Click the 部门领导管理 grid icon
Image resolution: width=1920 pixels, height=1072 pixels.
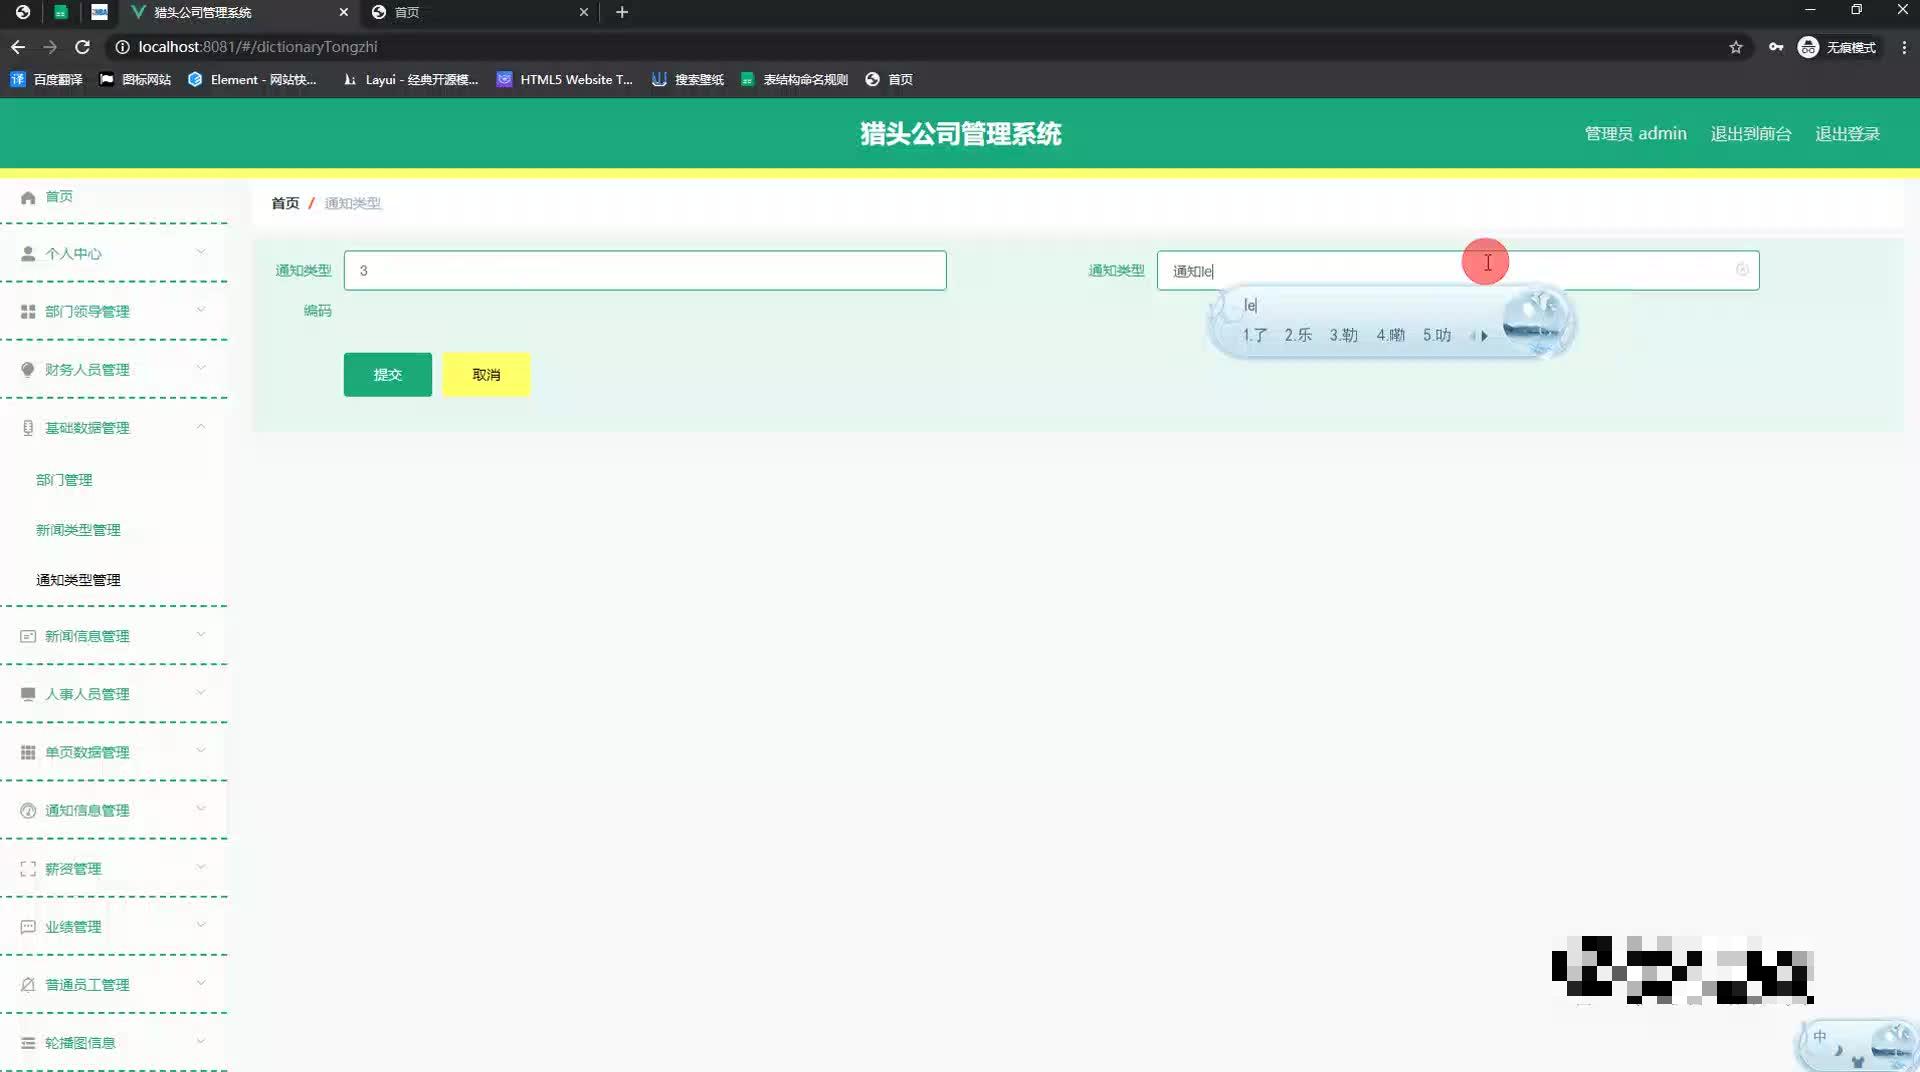(28, 311)
